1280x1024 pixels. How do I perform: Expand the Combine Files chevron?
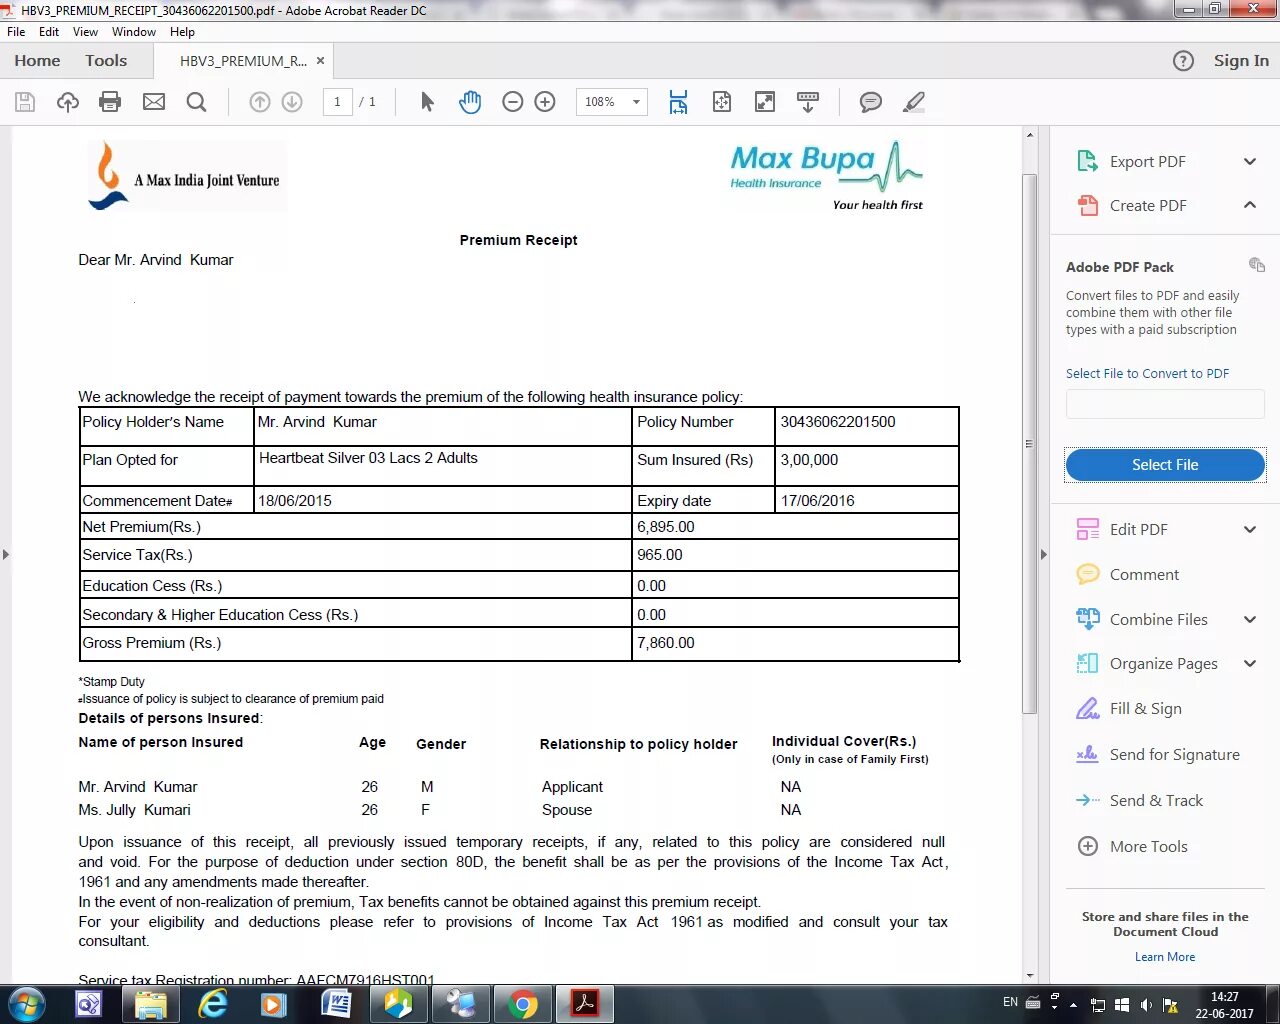pos(1250,619)
